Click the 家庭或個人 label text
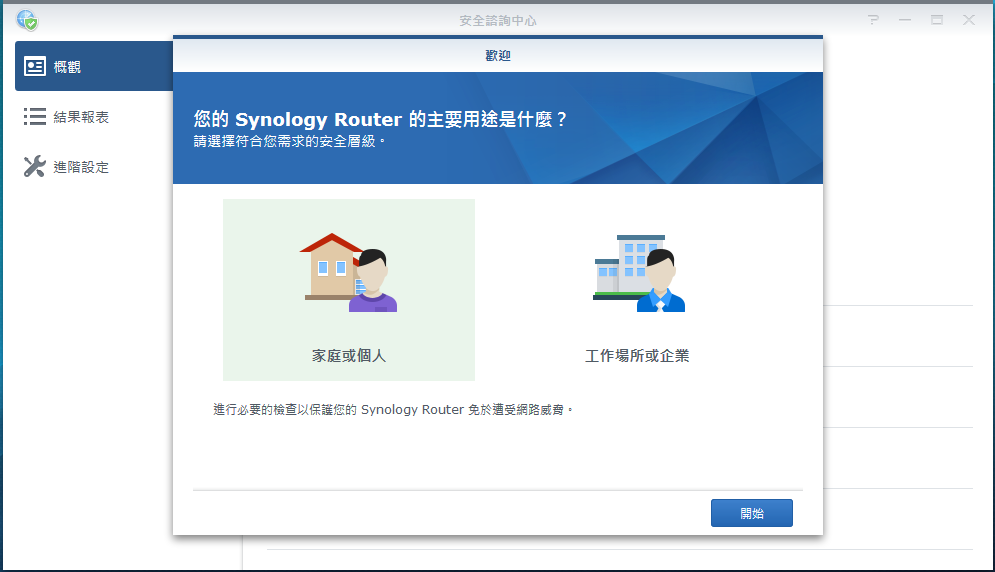The width and height of the screenshot is (995, 572). coord(348,356)
